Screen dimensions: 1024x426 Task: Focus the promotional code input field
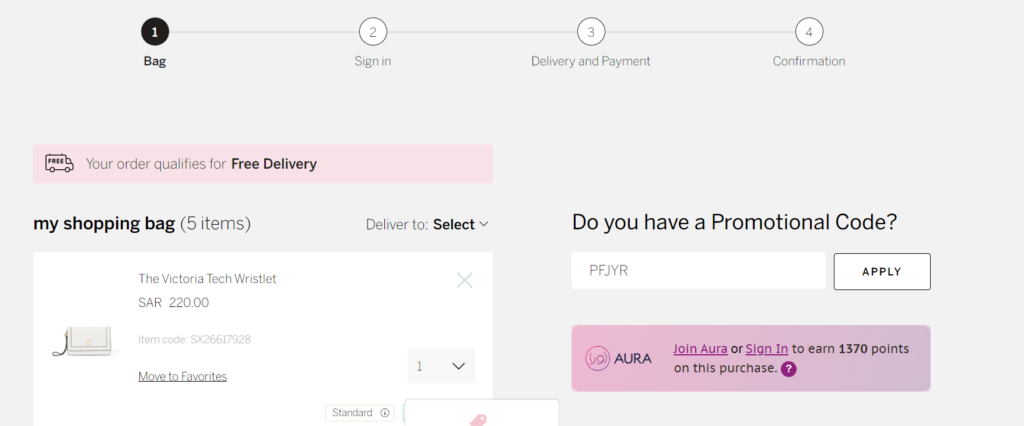coord(698,270)
